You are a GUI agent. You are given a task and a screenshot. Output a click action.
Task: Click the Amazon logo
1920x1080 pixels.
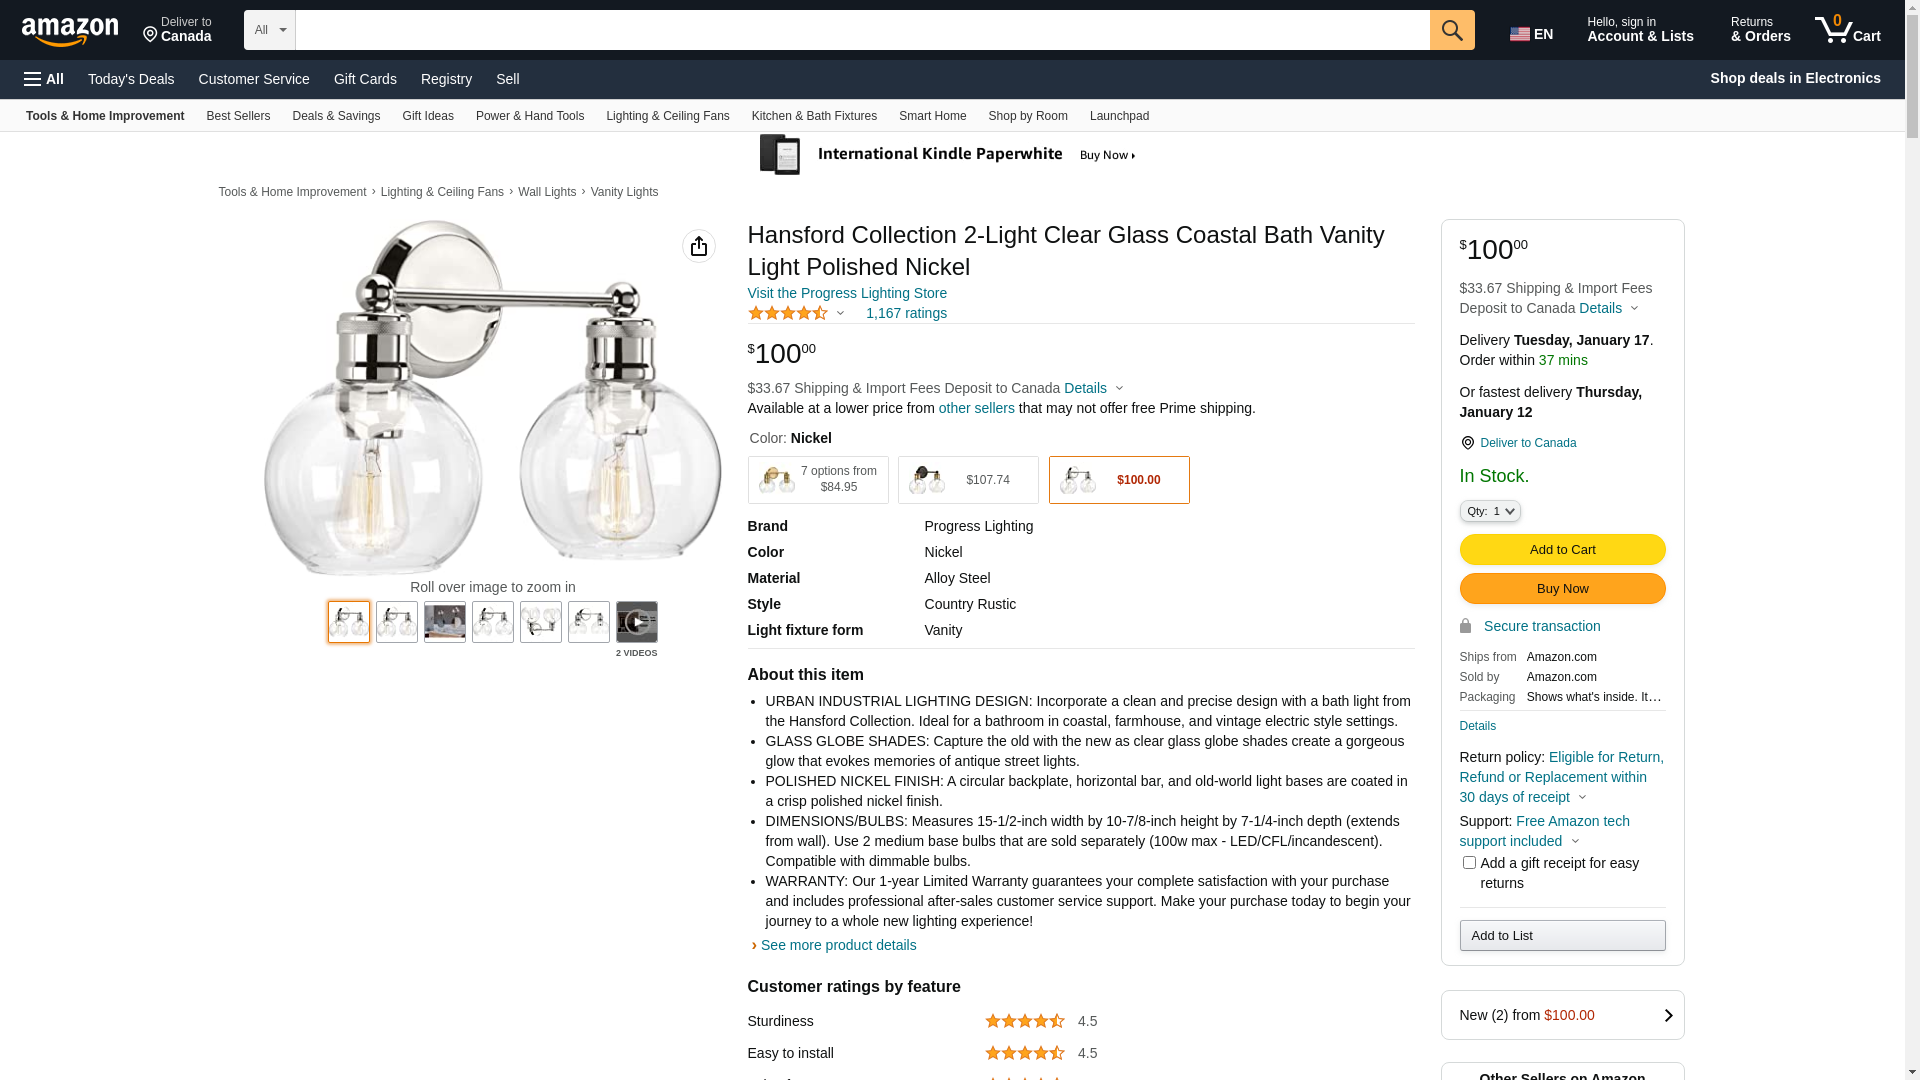point(70,31)
